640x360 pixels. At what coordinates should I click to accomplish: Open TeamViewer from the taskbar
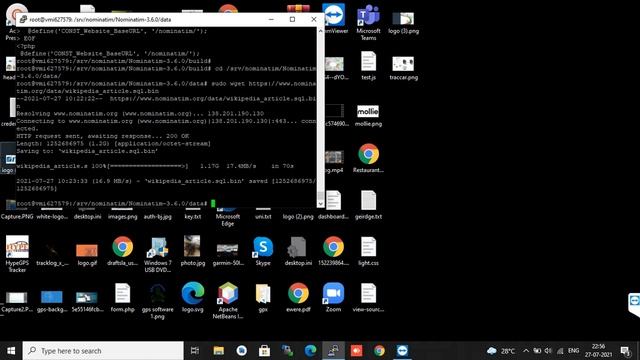(402, 351)
